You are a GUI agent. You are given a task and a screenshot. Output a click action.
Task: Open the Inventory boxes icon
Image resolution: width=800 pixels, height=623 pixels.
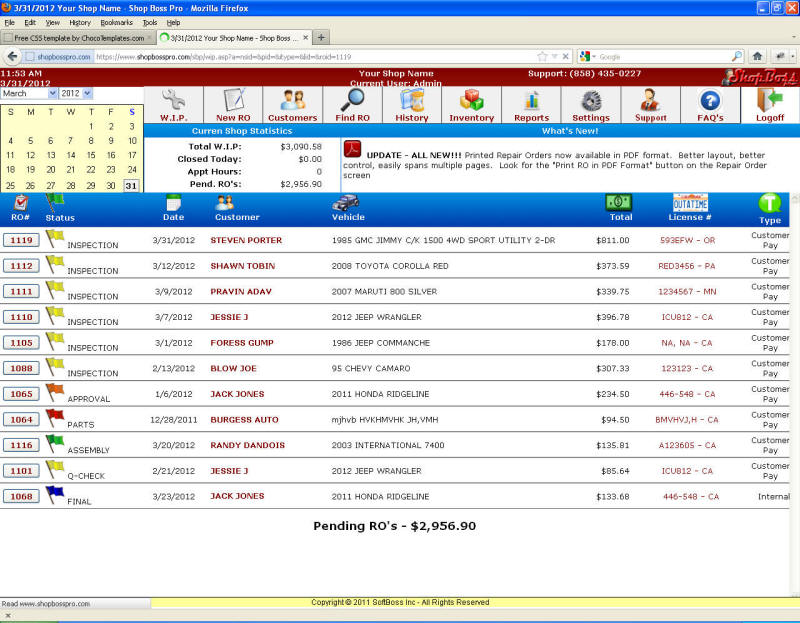pos(471,100)
